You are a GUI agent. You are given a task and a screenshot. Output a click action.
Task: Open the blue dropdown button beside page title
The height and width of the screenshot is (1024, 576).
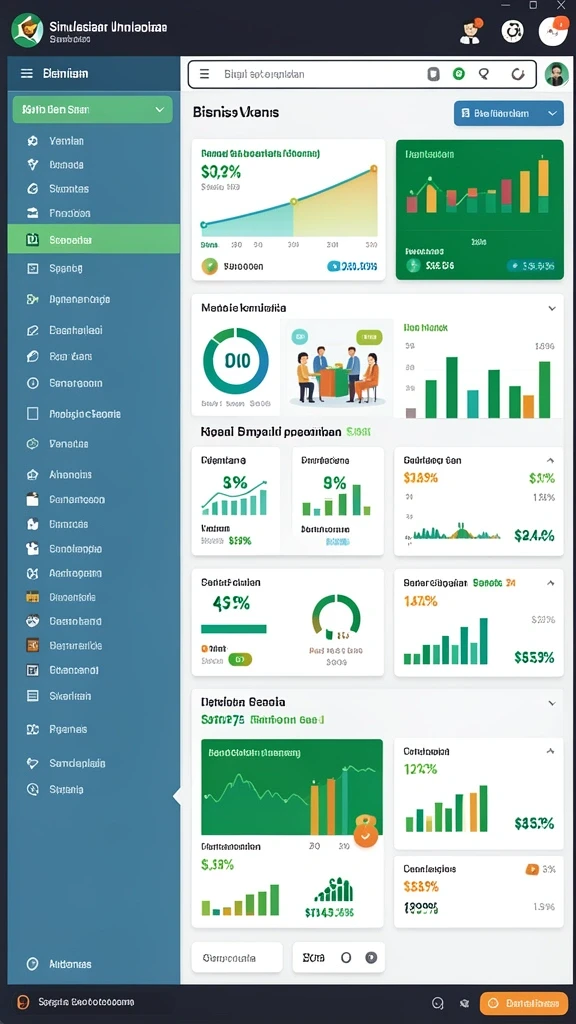point(509,113)
